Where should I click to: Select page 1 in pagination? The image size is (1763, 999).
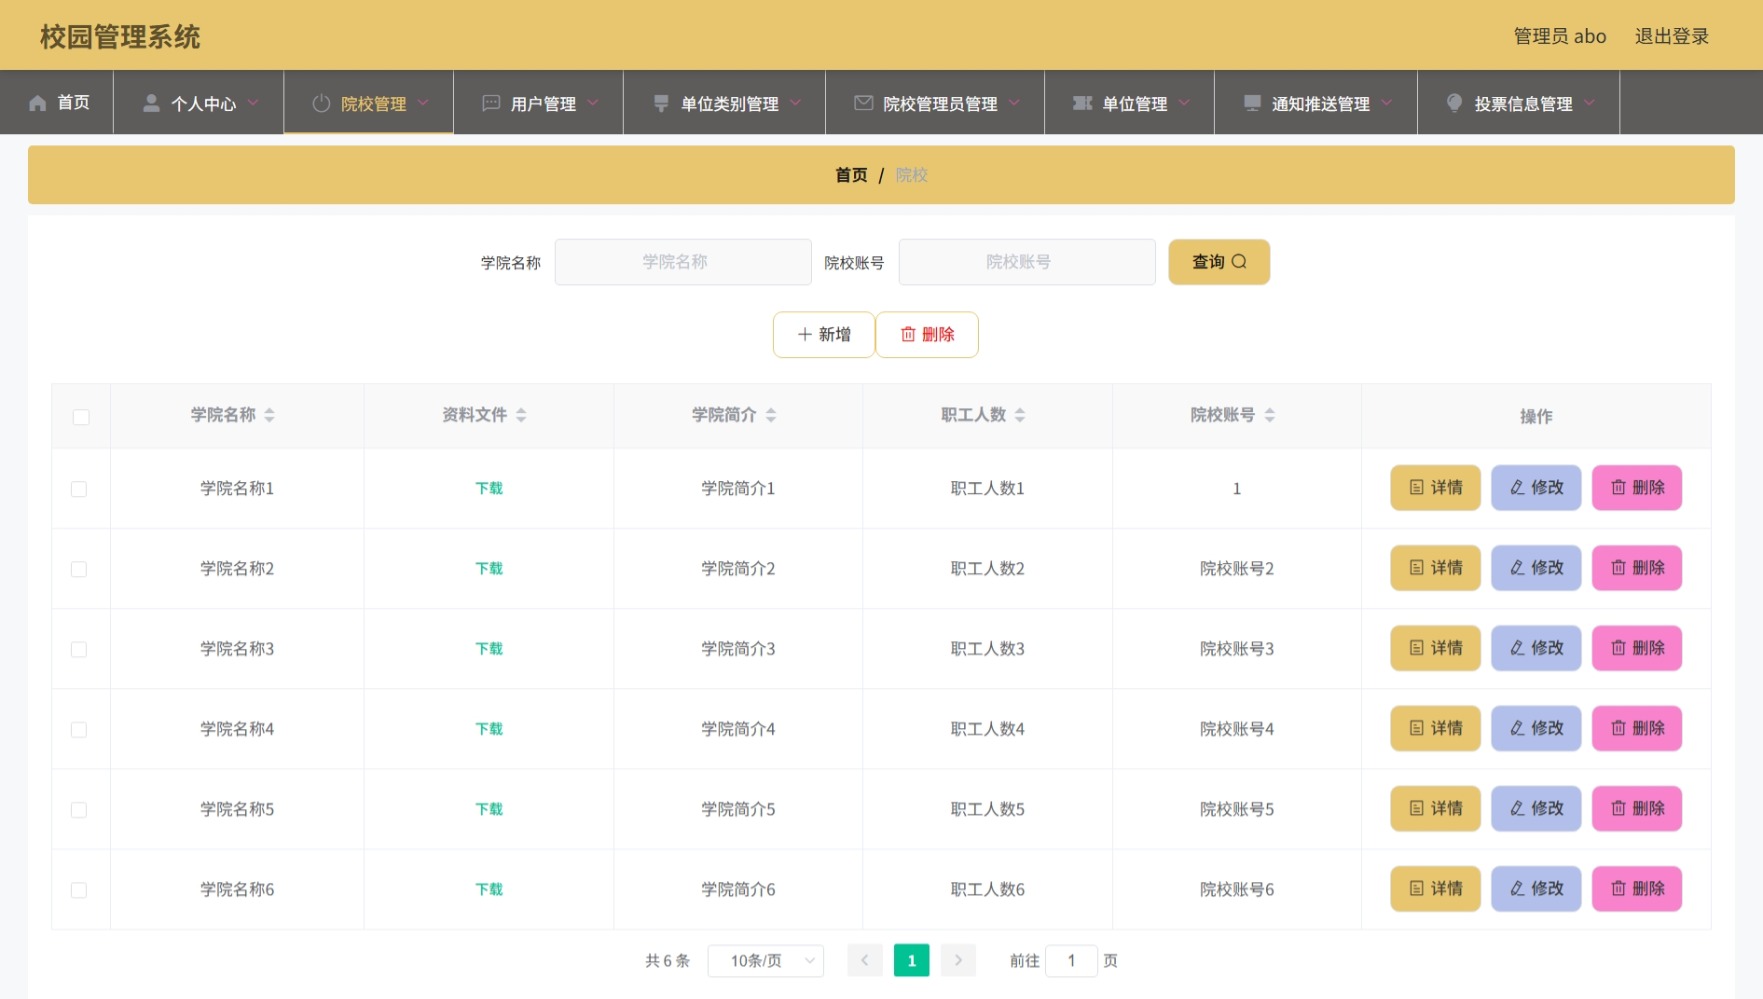tap(911, 960)
